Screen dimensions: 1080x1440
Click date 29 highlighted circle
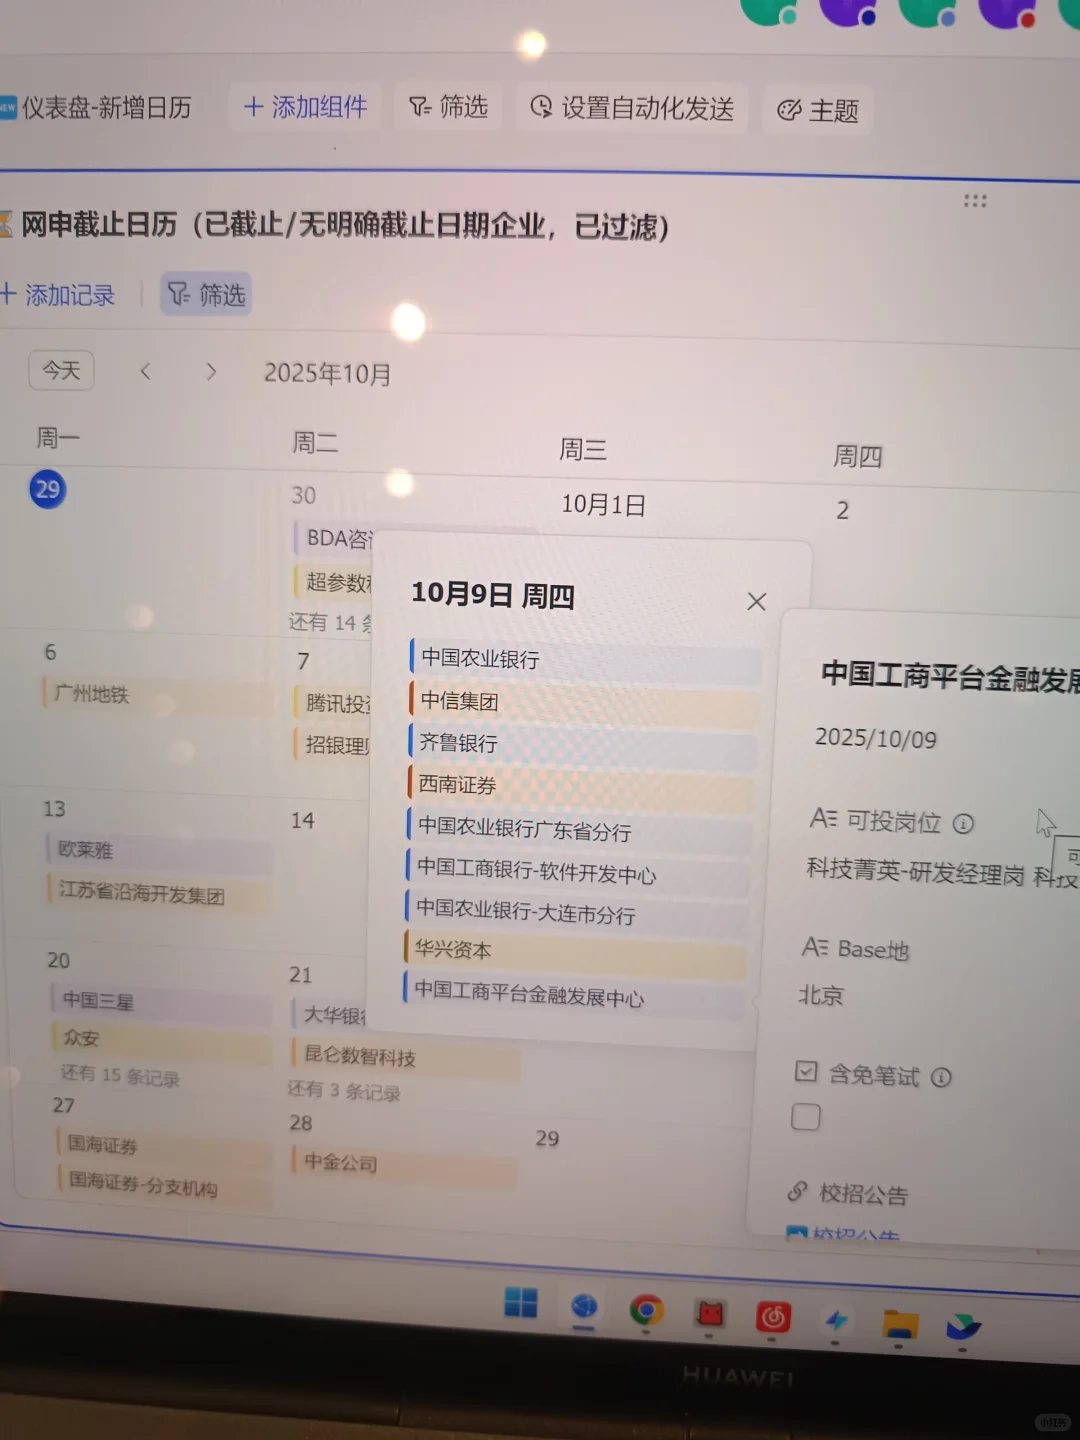tap(48, 489)
